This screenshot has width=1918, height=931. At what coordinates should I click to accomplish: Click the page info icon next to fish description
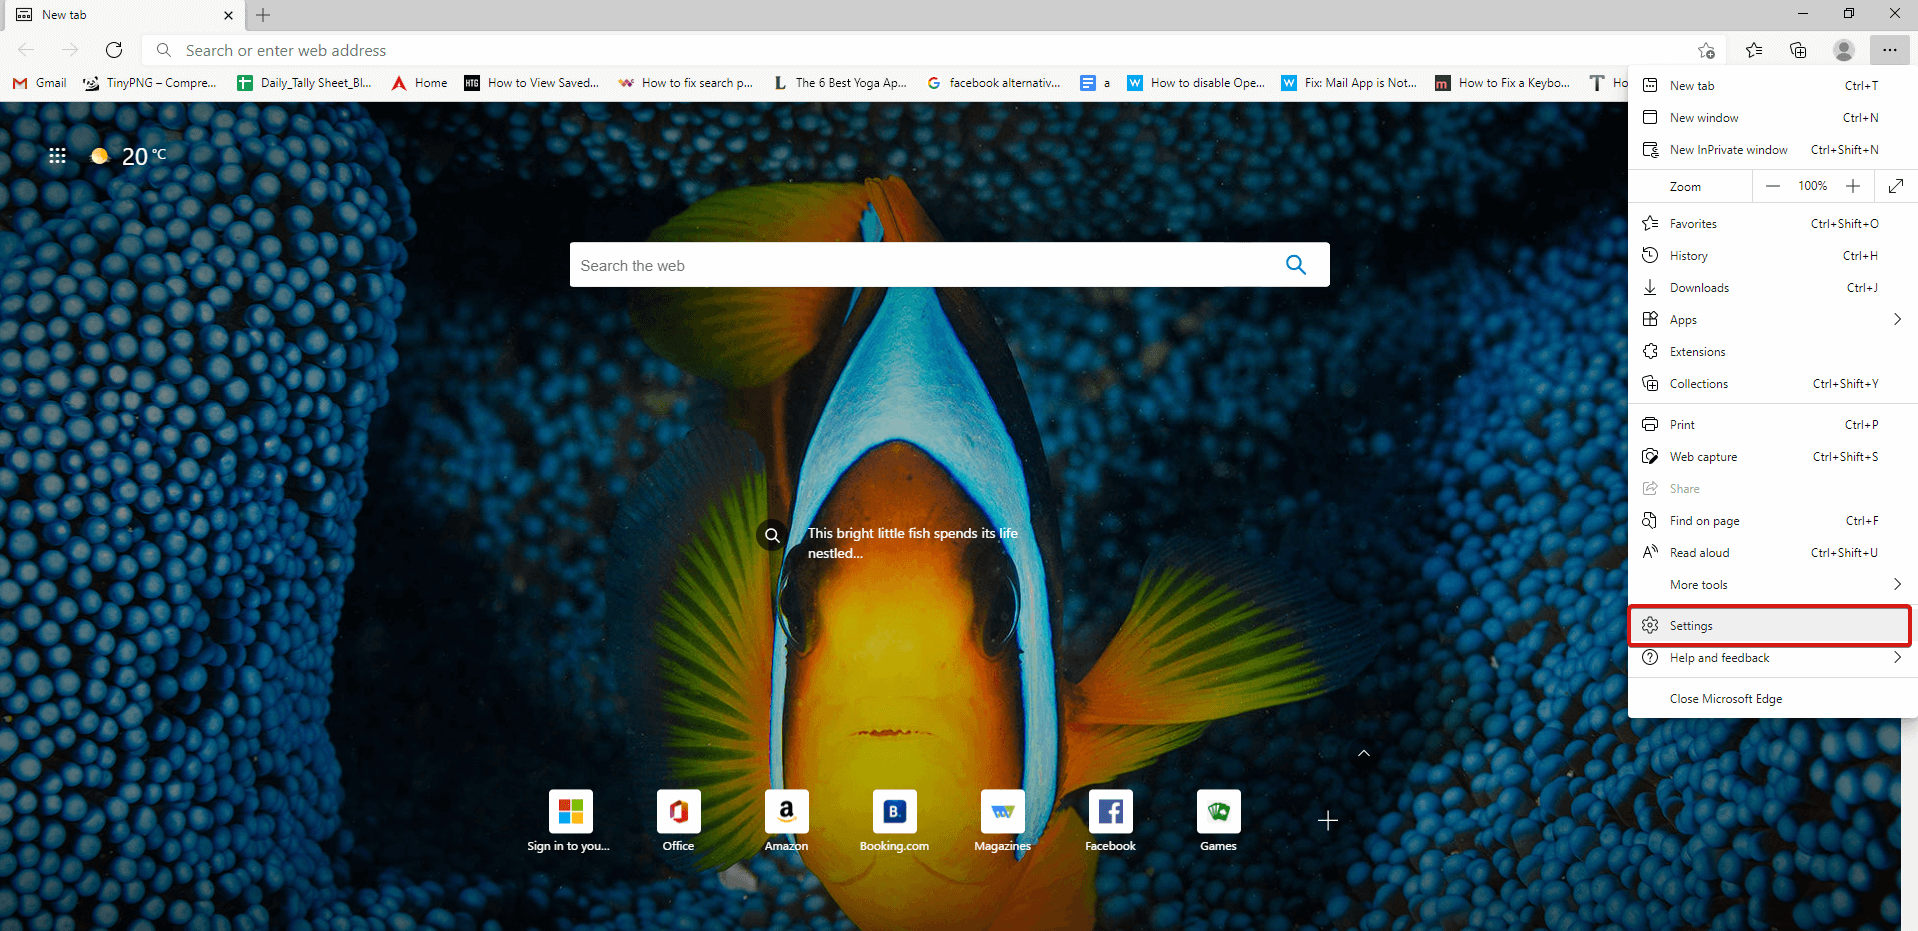pyautogui.click(x=771, y=535)
